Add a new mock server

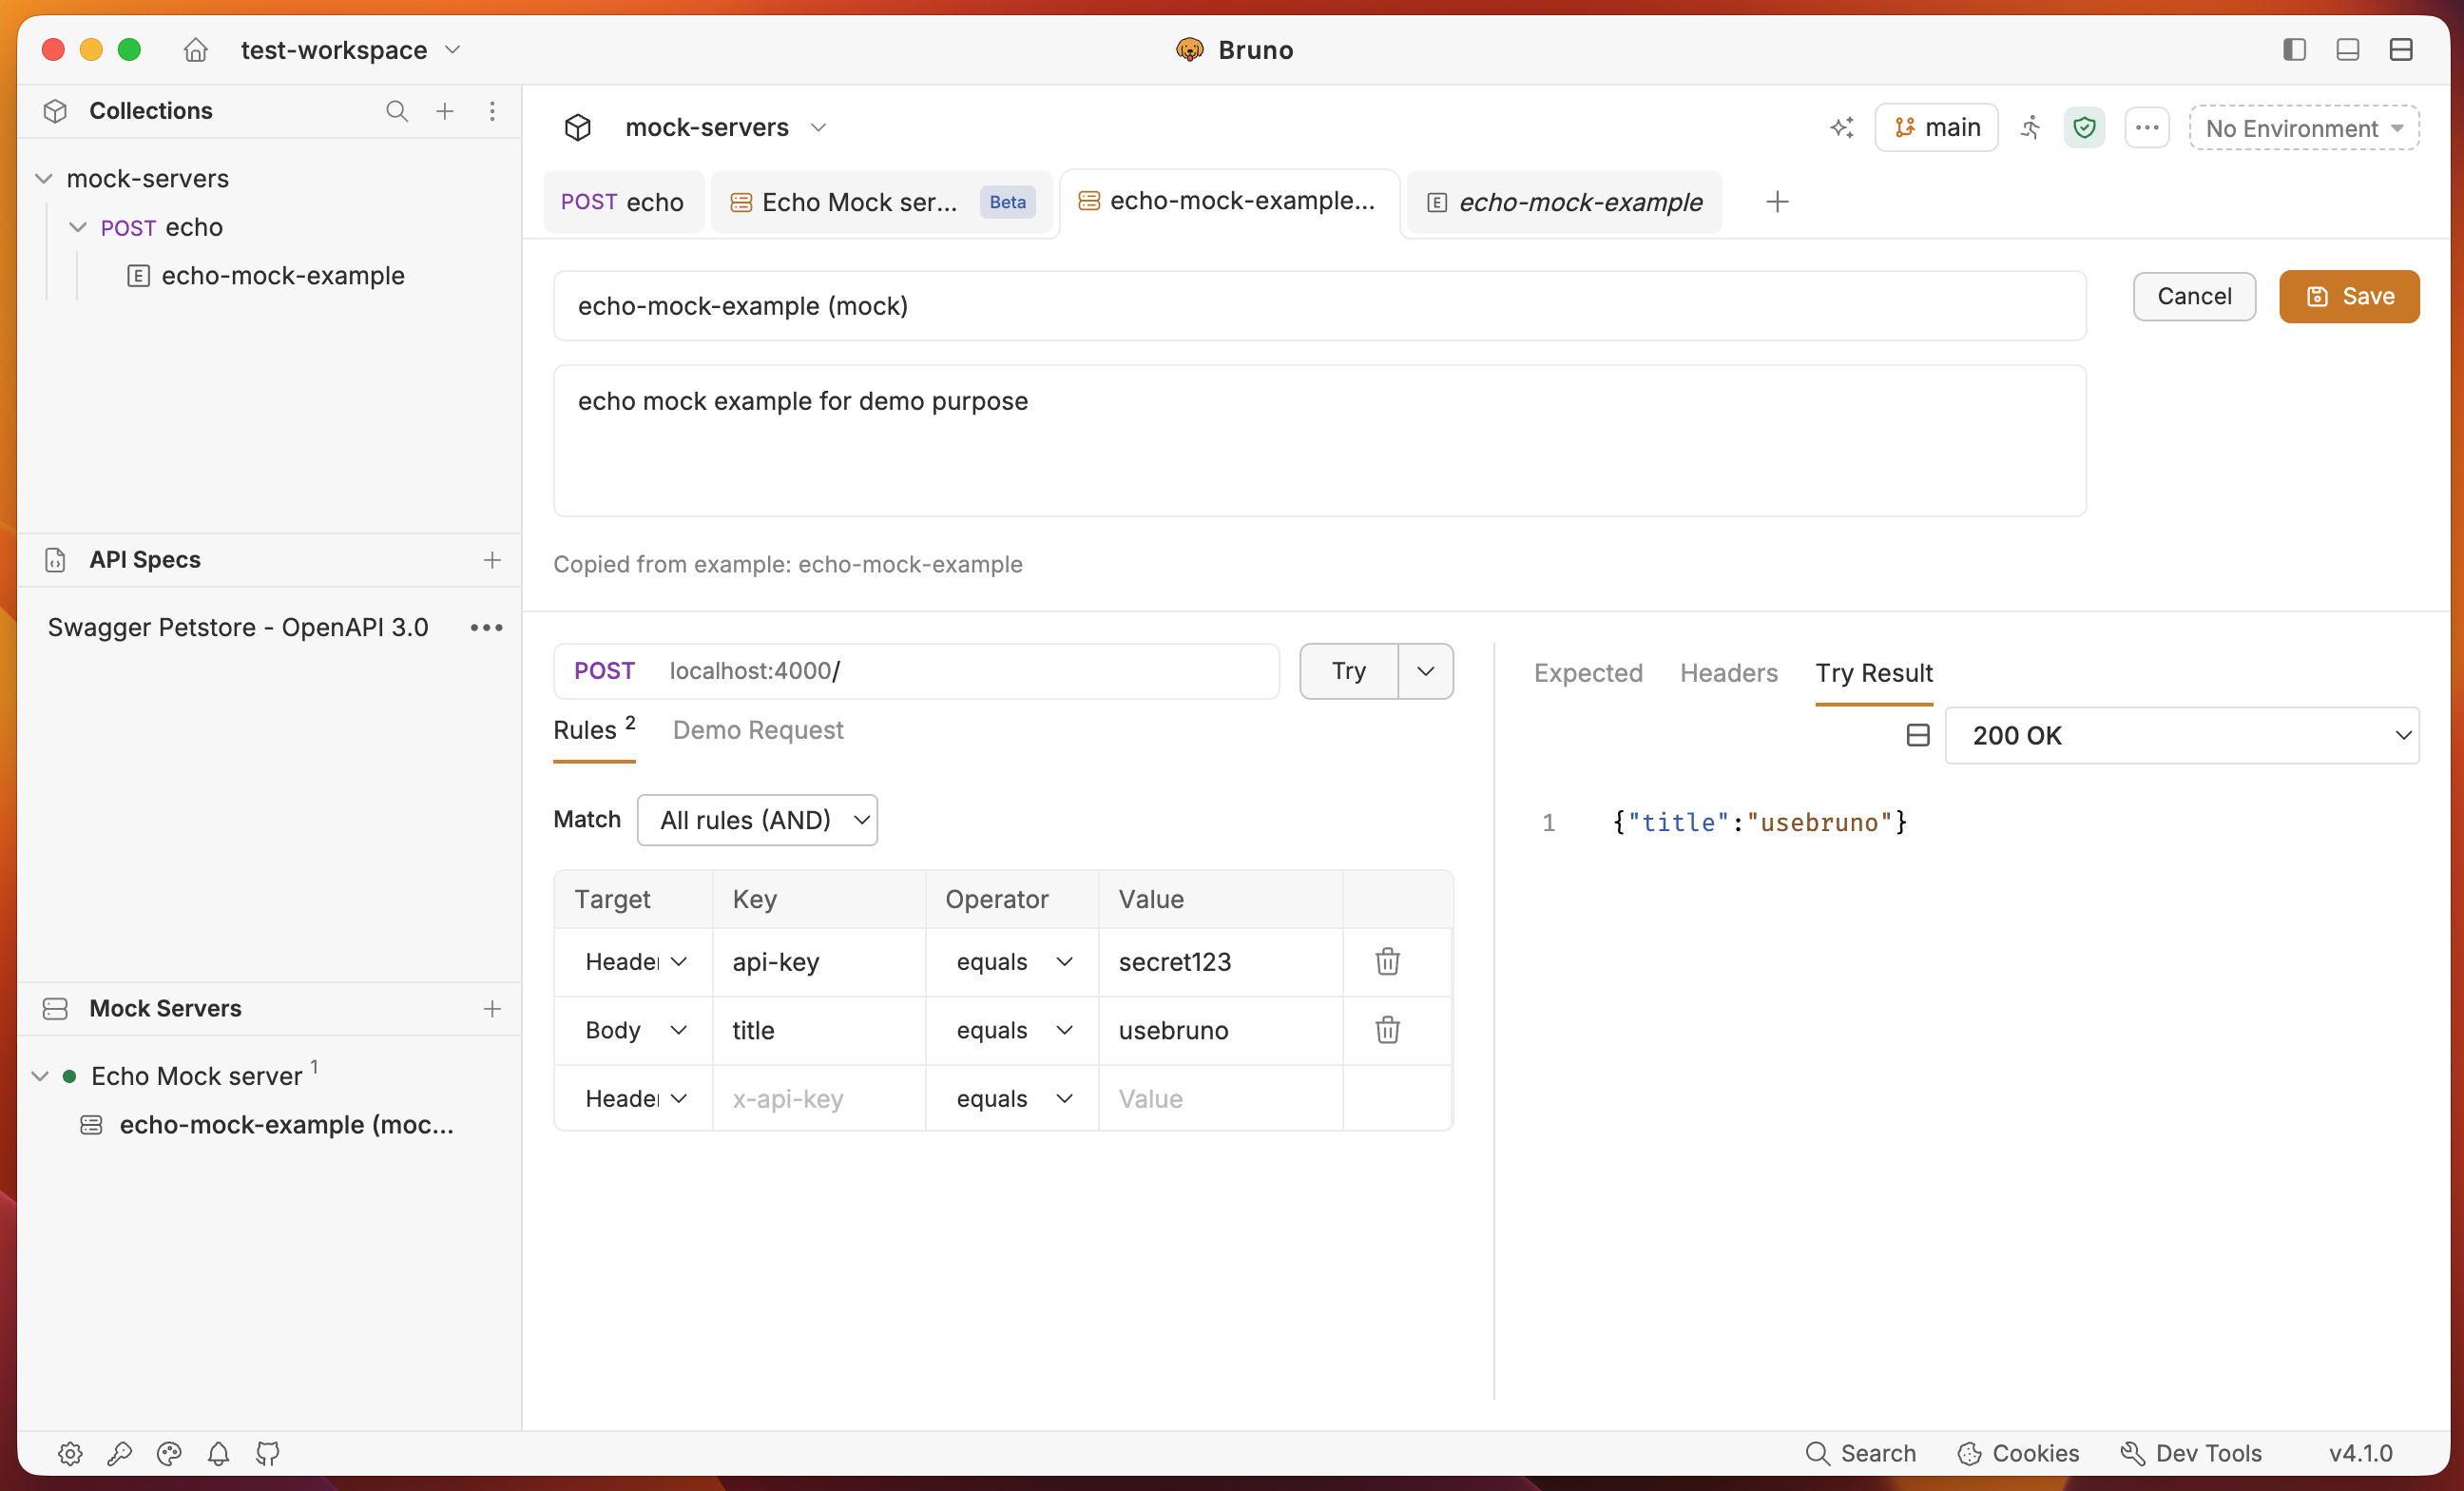[492, 1008]
